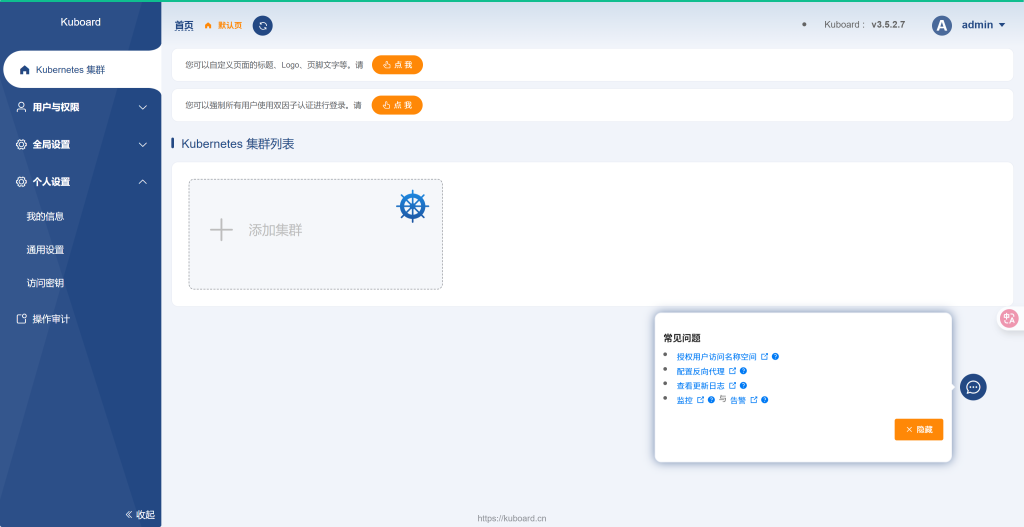Open the 查看更新日志 link
This screenshot has height=527, width=1024.
click(700, 385)
